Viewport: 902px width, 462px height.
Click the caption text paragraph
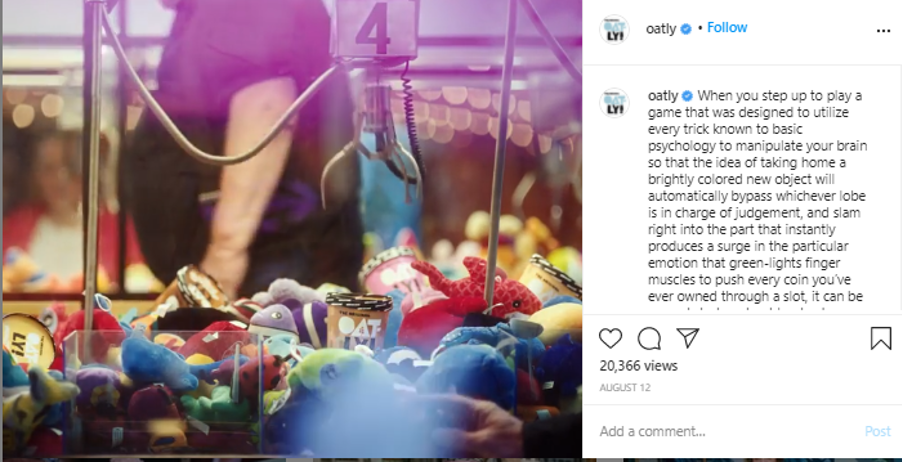coord(757,204)
